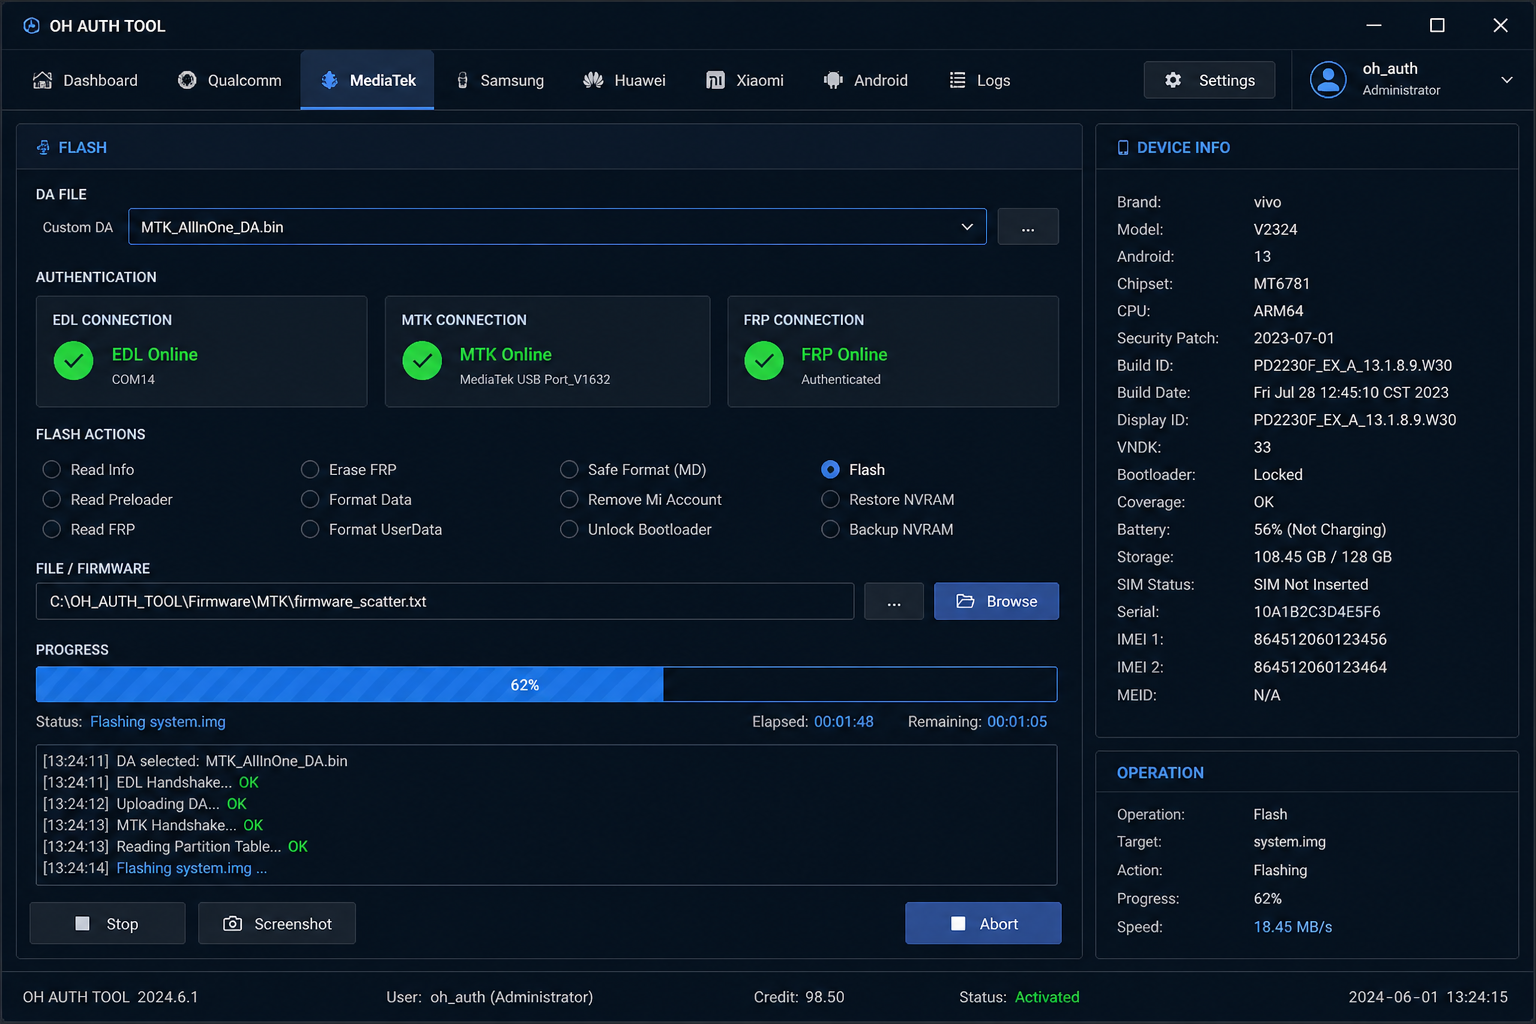Image resolution: width=1536 pixels, height=1024 pixels.
Task: Open the Custom DA file dropdown
Action: (557, 227)
